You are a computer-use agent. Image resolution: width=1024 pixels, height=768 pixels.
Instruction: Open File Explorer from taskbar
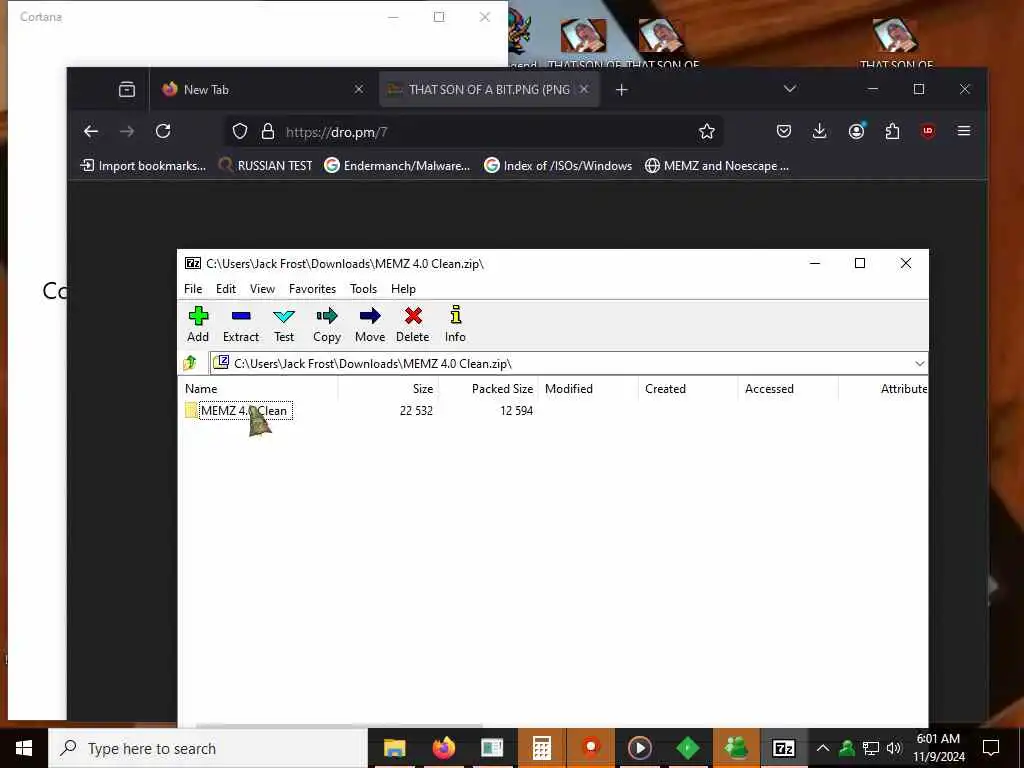click(x=394, y=748)
